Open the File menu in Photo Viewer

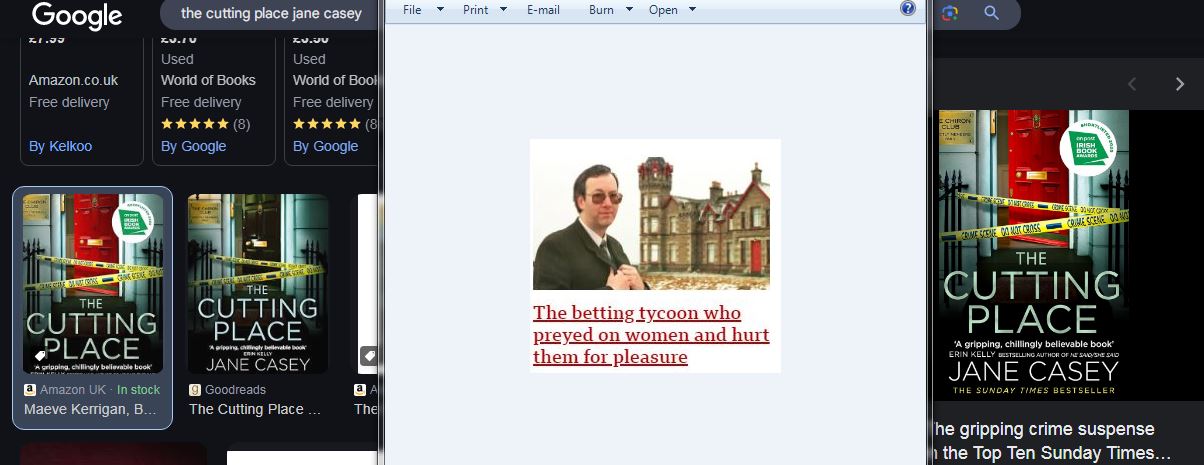tap(412, 10)
